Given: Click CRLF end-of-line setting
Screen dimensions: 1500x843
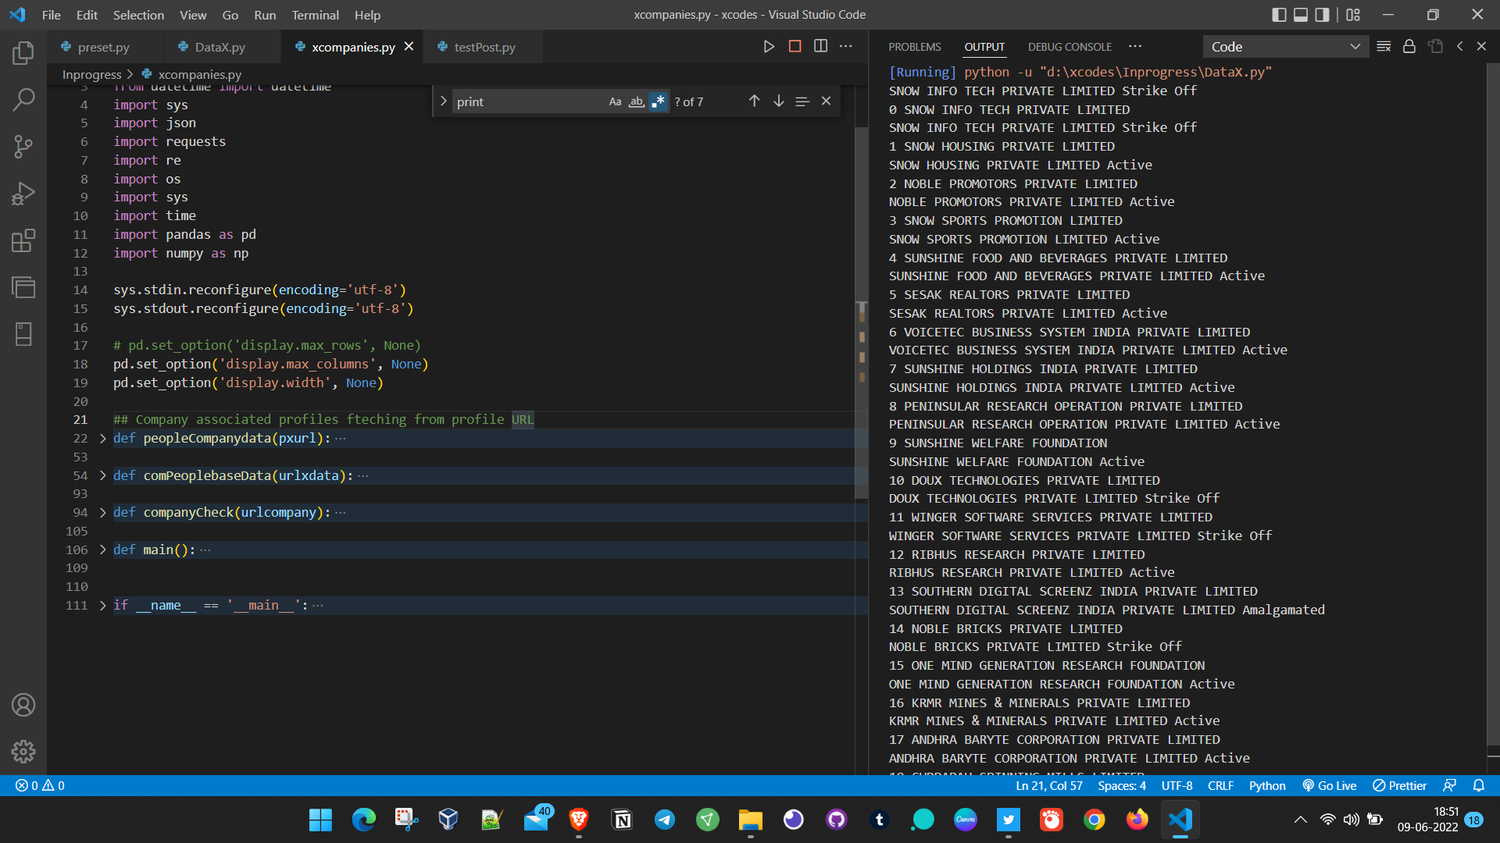Looking at the screenshot, I should point(1220,786).
